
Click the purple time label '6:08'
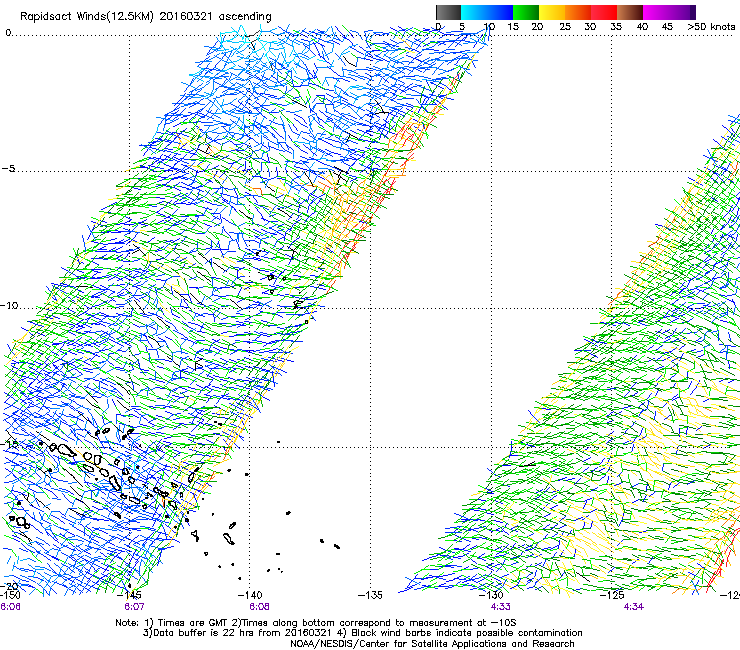pyautogui.click(x=260, y=607)
